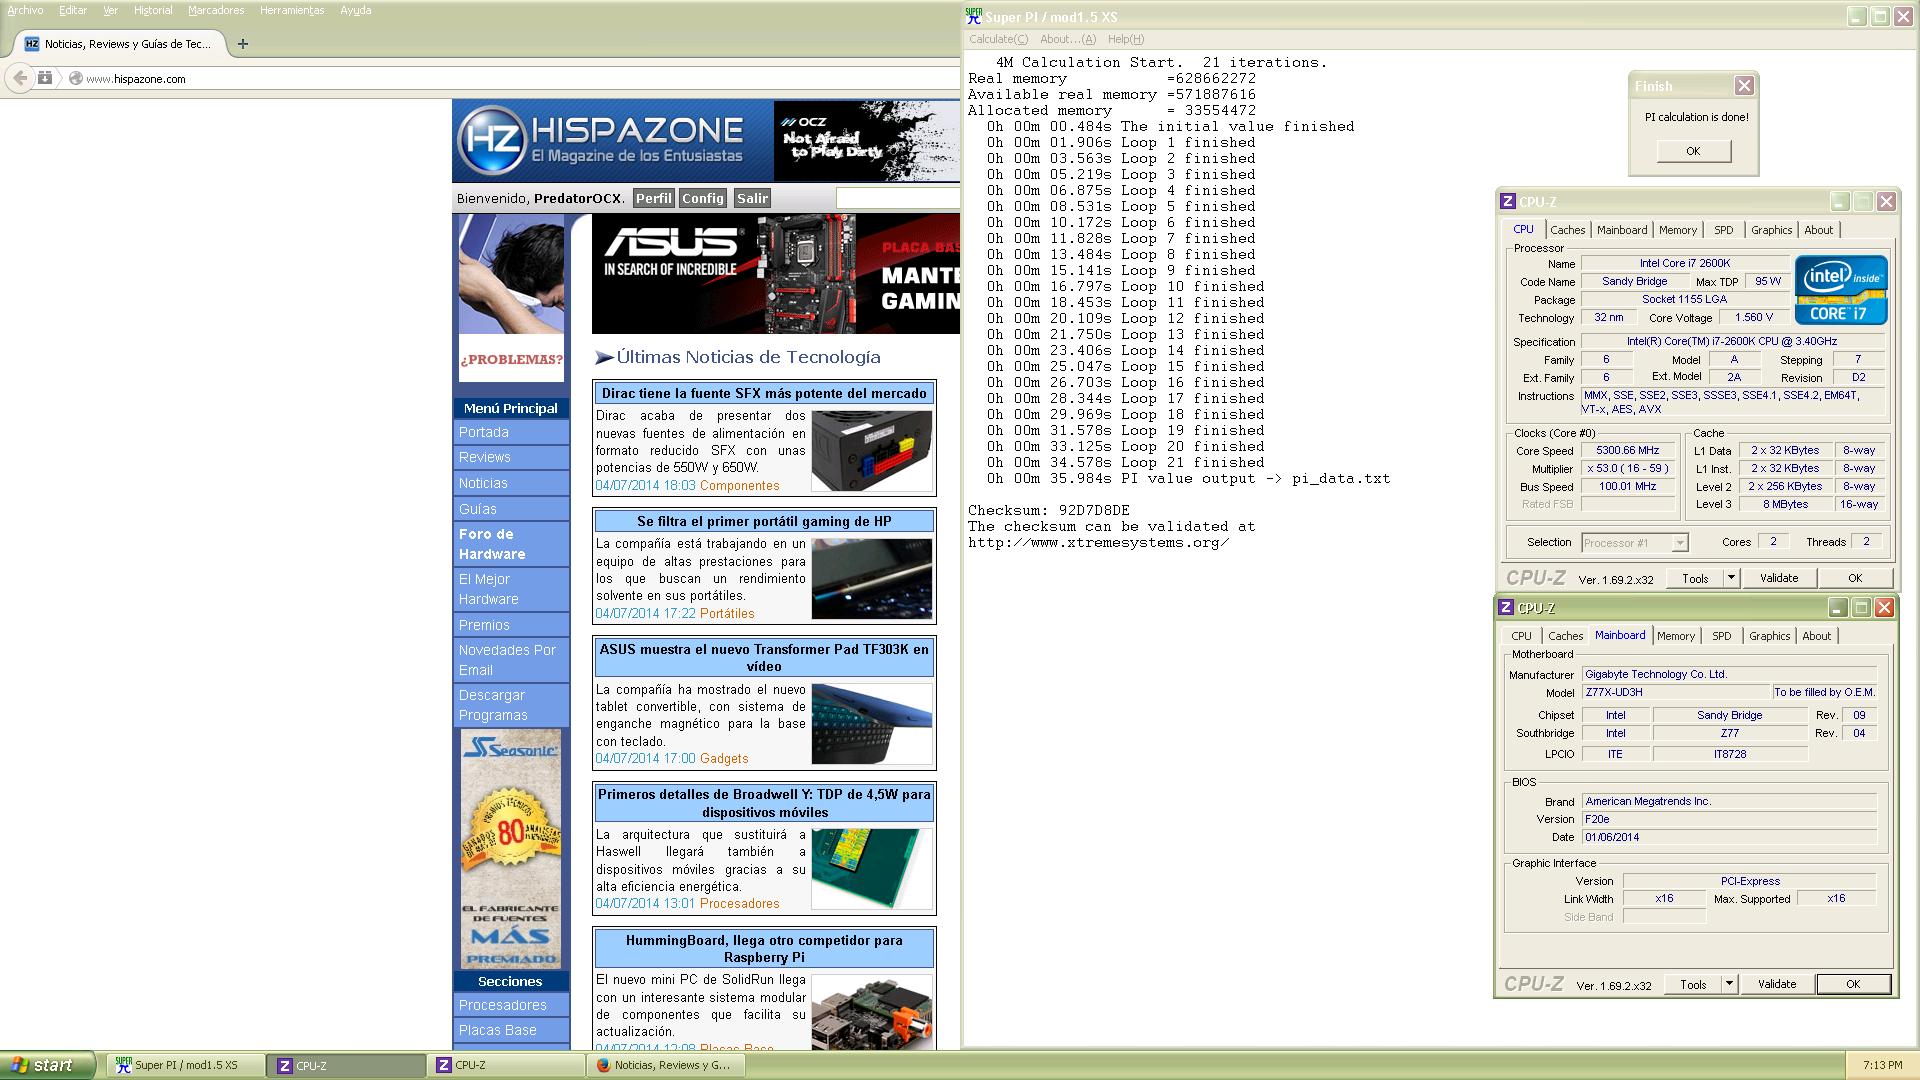Switch to Super PI taskbar item

(x=186, y=1065)
